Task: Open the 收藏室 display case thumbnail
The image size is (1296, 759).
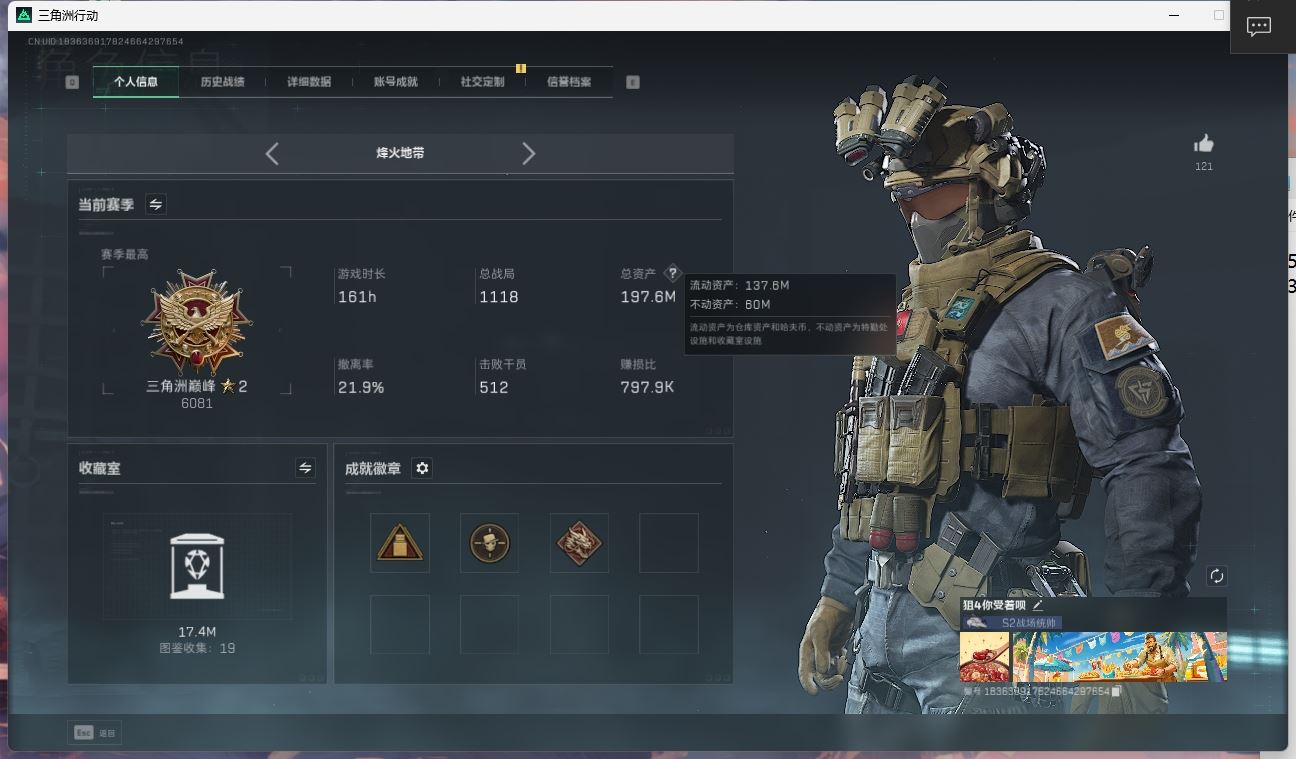Action: [197, 566]
